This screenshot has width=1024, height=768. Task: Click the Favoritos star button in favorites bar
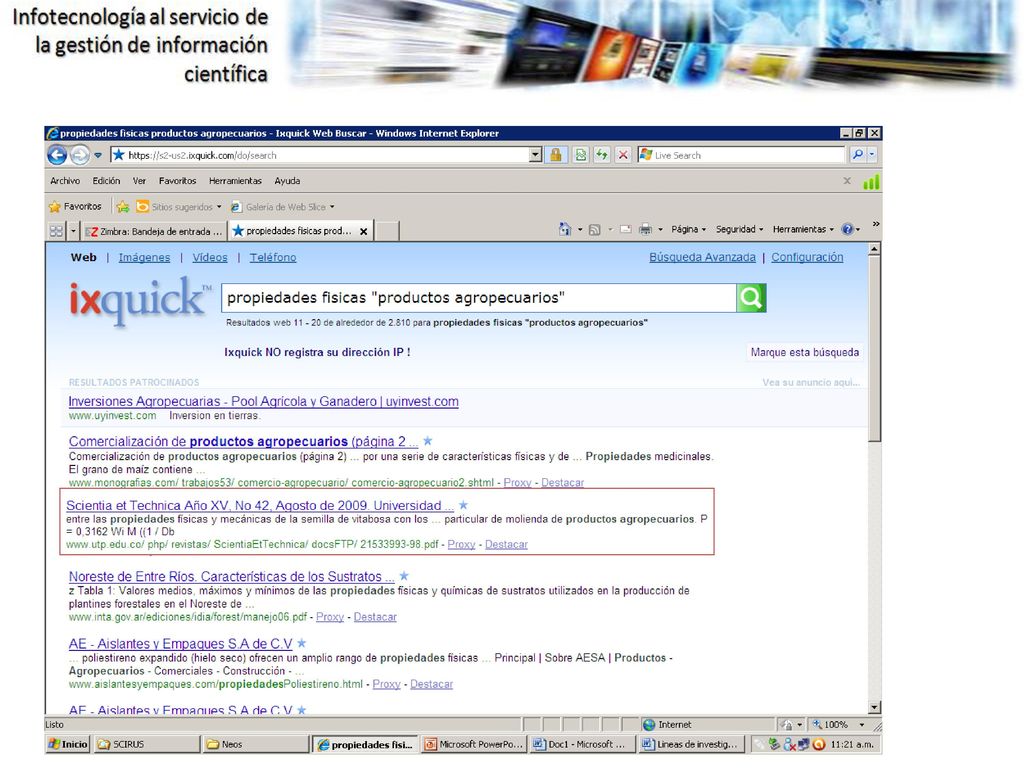pyautogui.click(x=75, y=206)
